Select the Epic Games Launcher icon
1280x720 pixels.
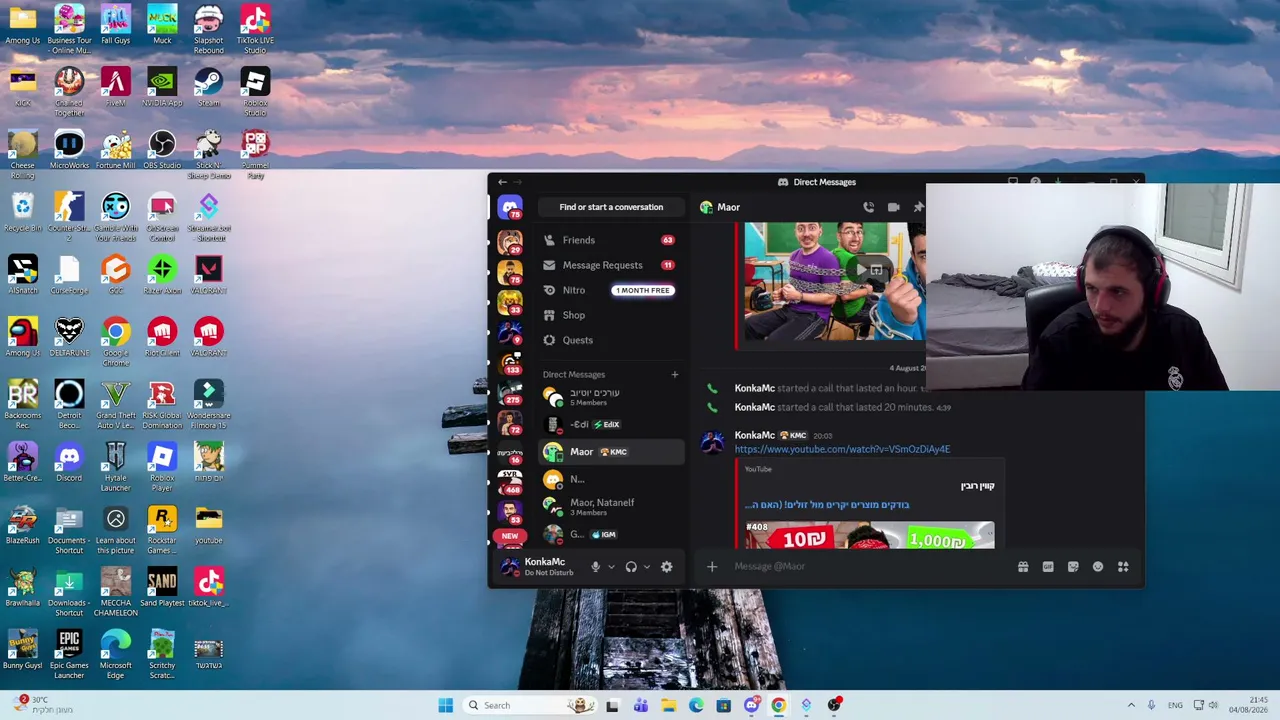(69, 654)
